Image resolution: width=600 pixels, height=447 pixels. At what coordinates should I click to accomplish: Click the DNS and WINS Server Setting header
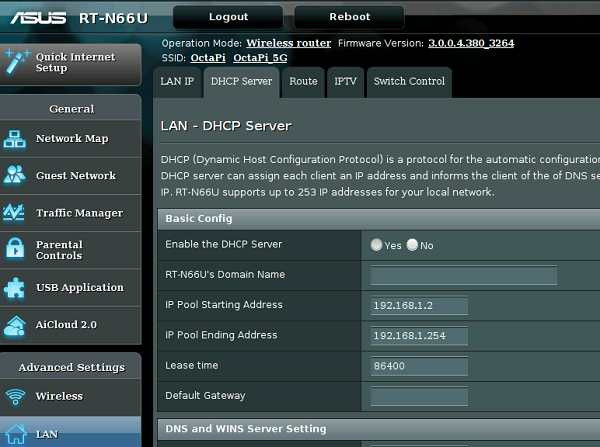(379, 429)
